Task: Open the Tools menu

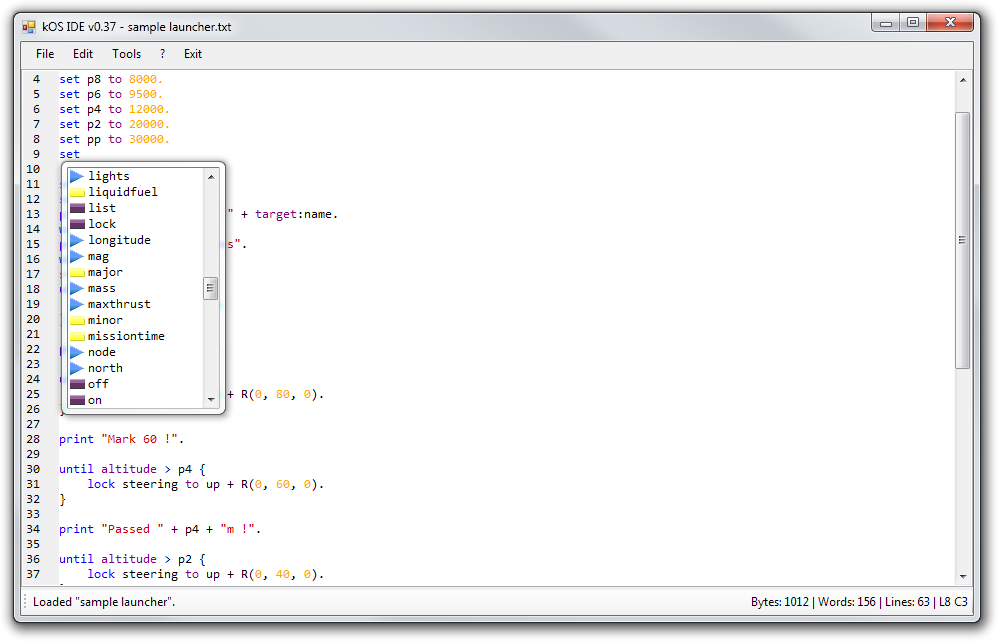Action: (x=126, y=54)
